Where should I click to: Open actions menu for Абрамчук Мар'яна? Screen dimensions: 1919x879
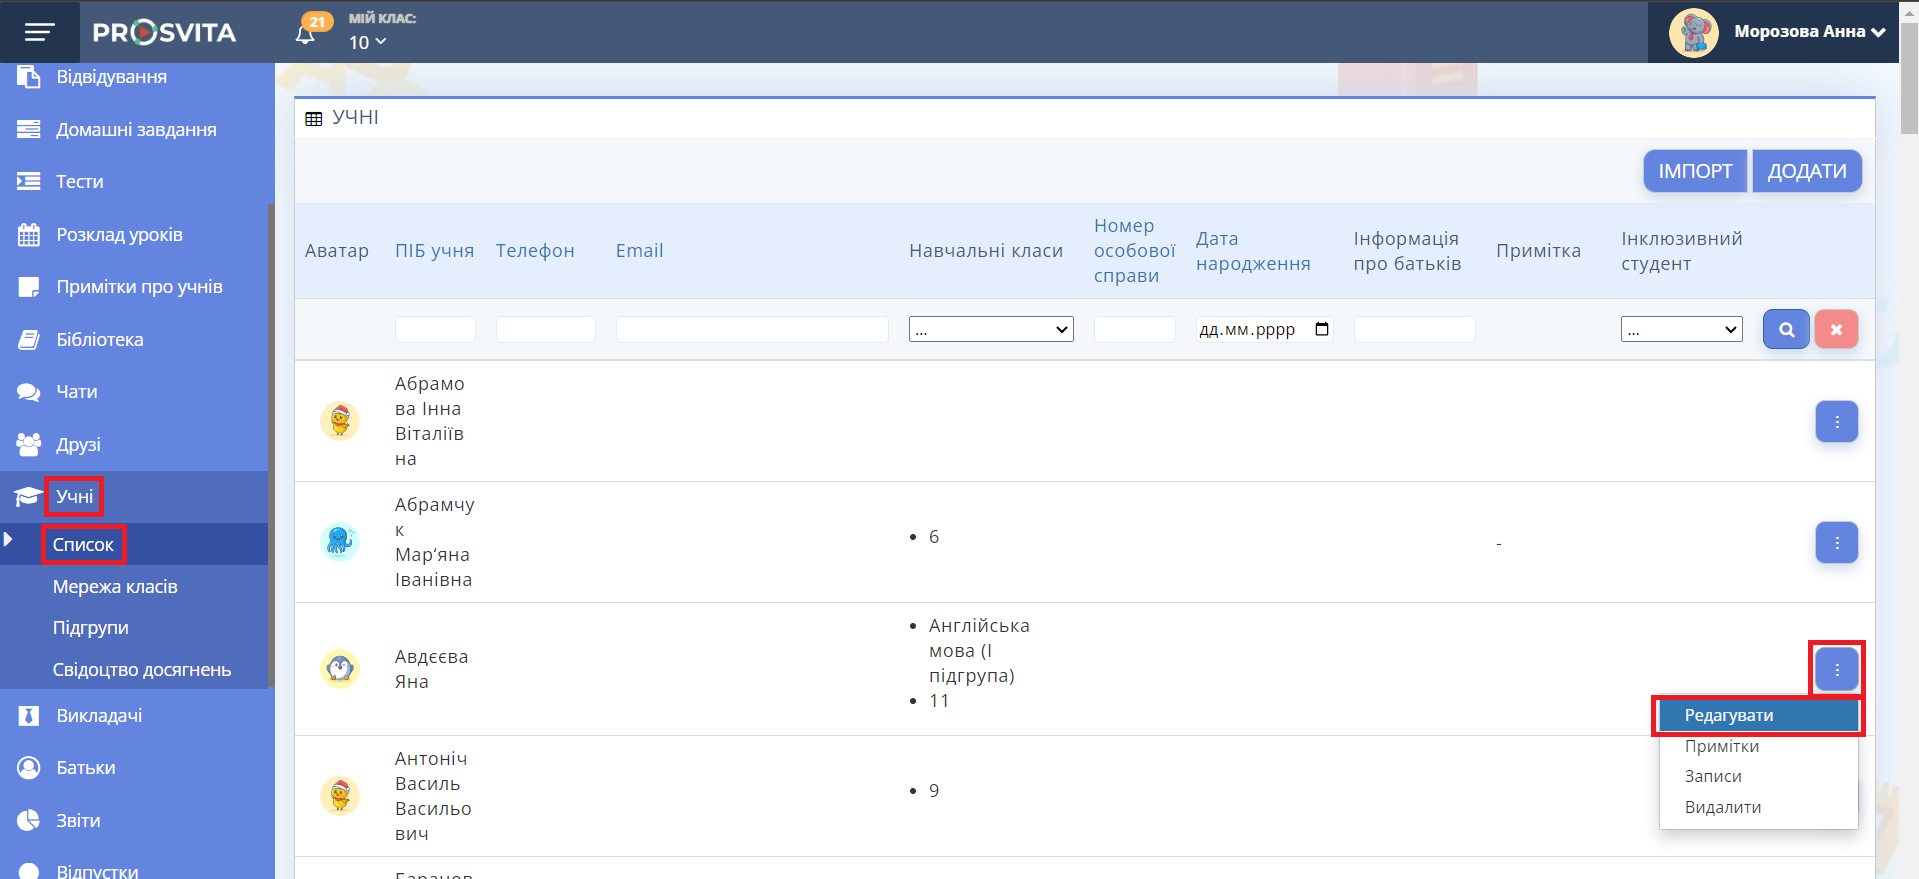(x=1836, y=543)
